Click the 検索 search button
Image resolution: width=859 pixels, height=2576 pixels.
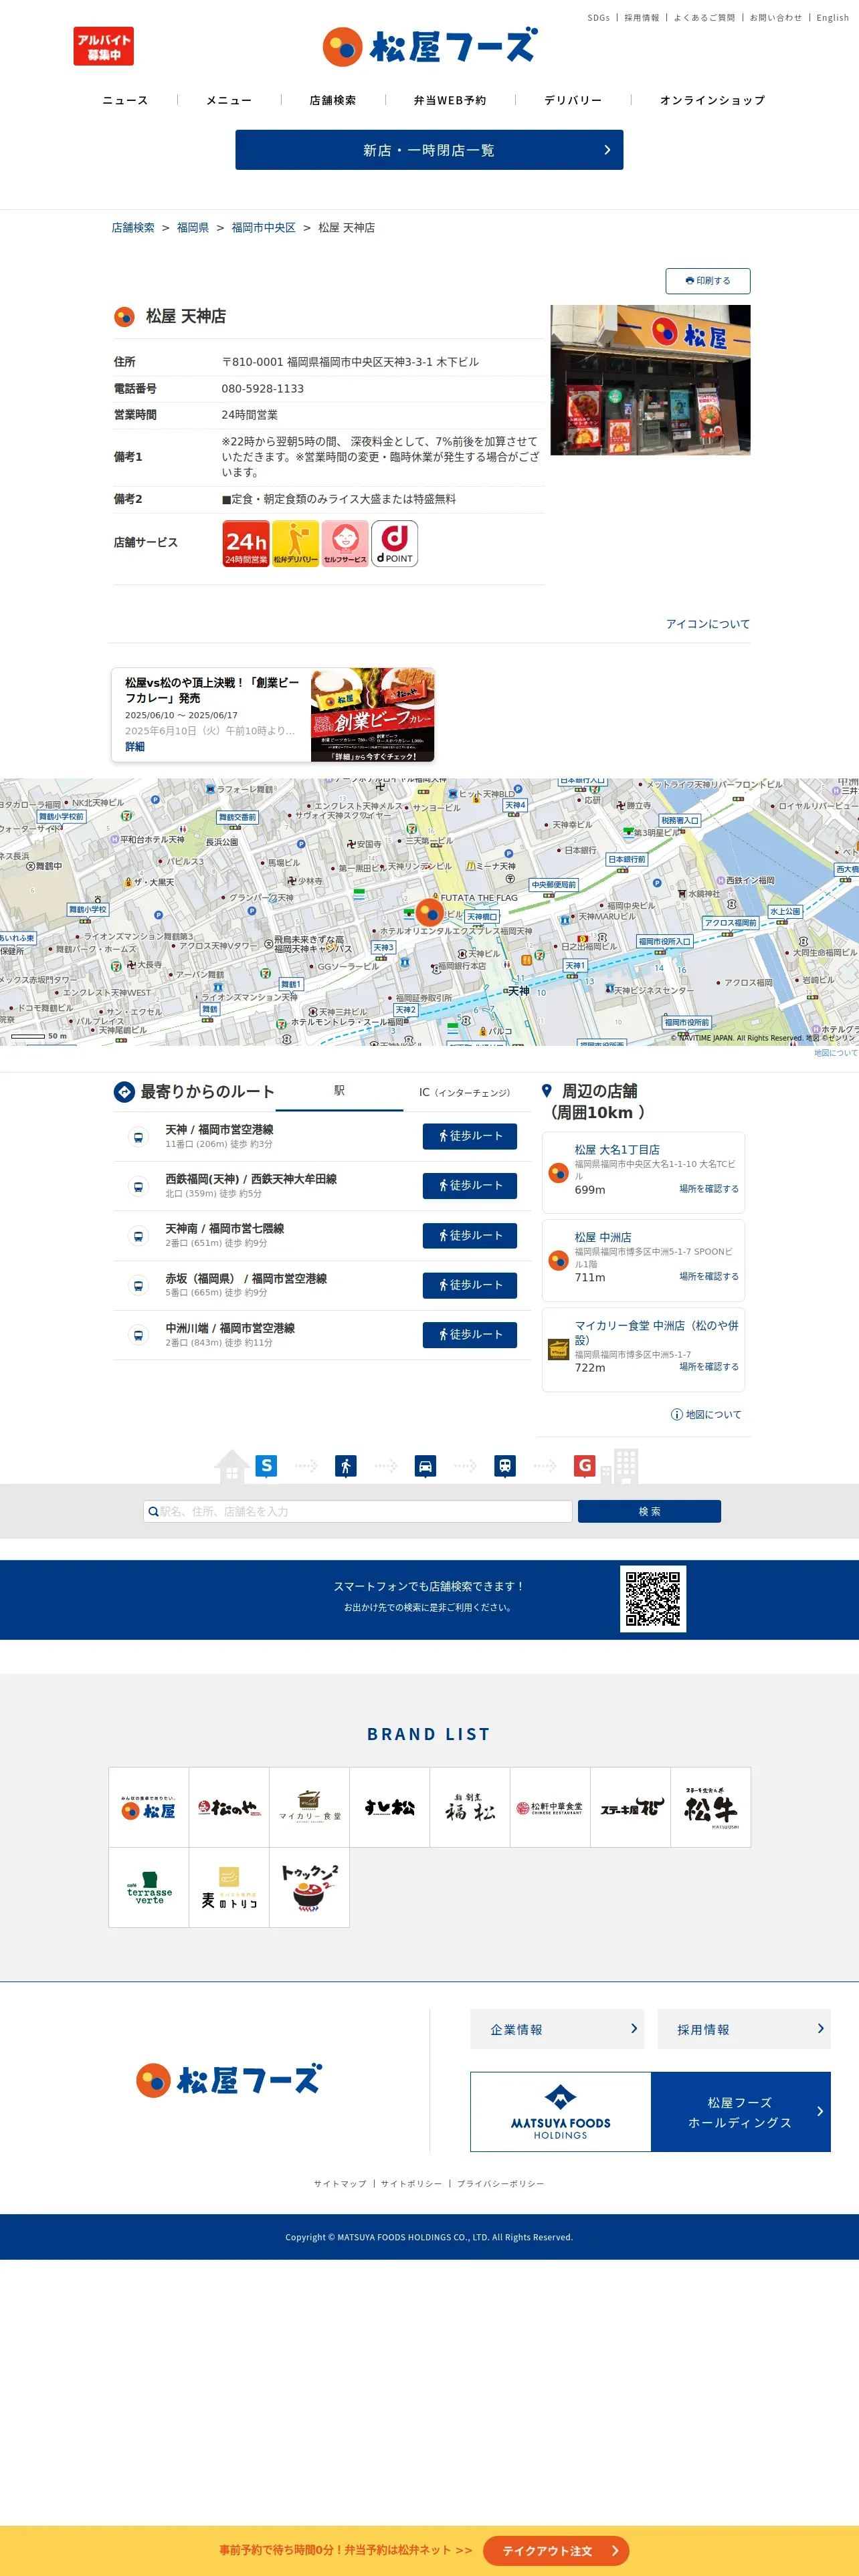(649, 1511)
